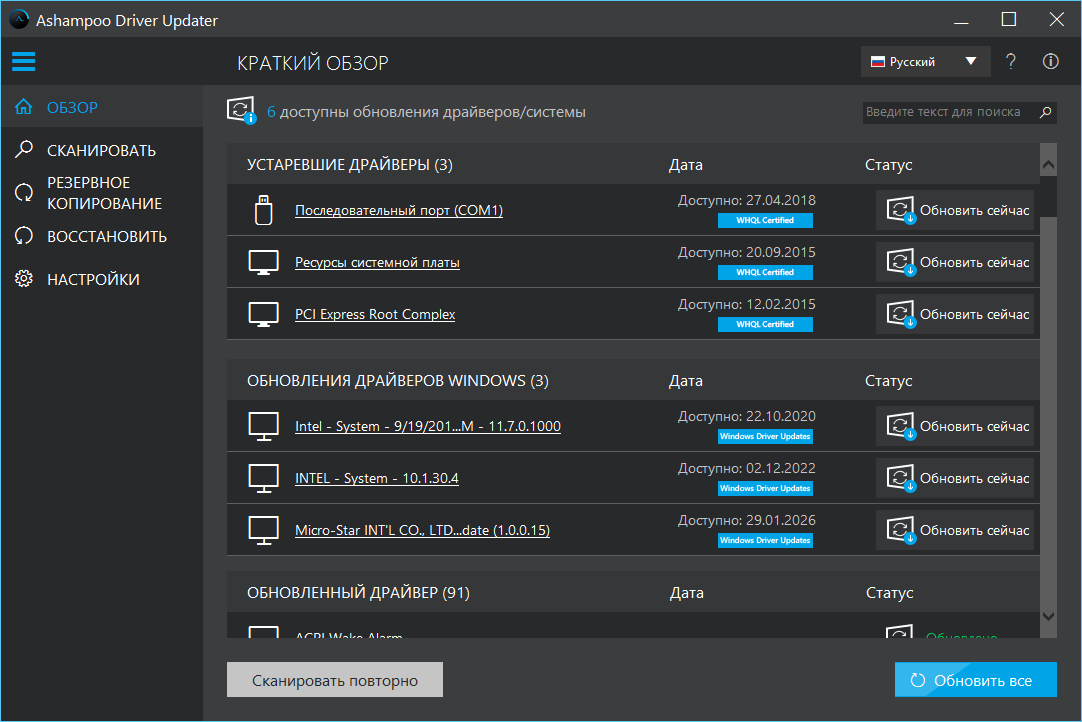This screenshot has height=722, width=1082.
Task: Click the USB icon for COM1 port
Action: (x=263, y=210)
